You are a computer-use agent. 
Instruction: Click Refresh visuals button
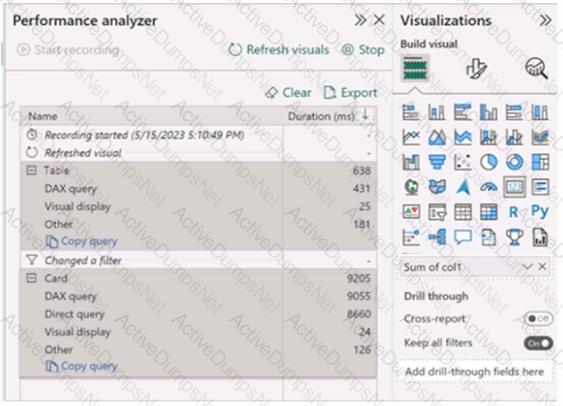click(279, 50)
